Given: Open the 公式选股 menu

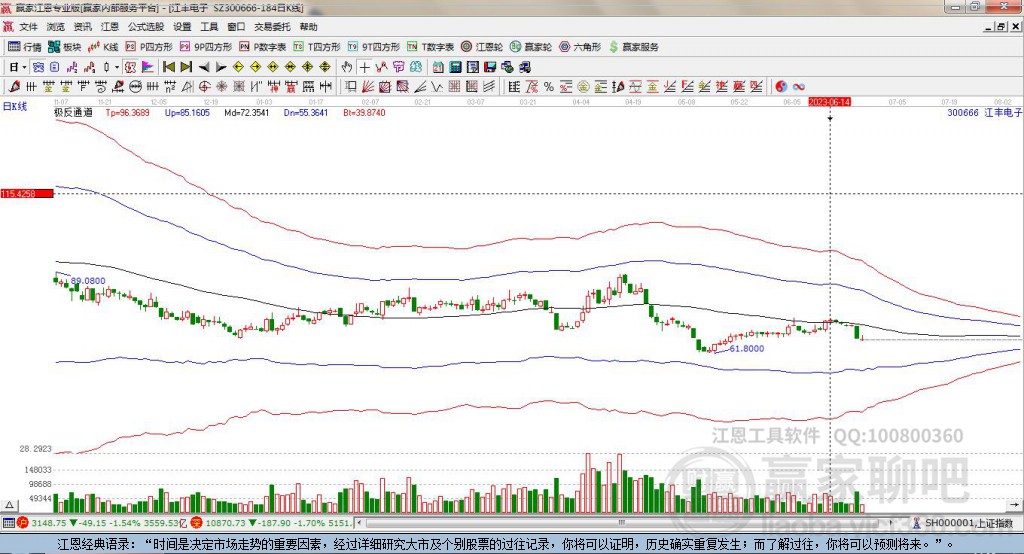Looking at the screenshot, I should point(145,27).
